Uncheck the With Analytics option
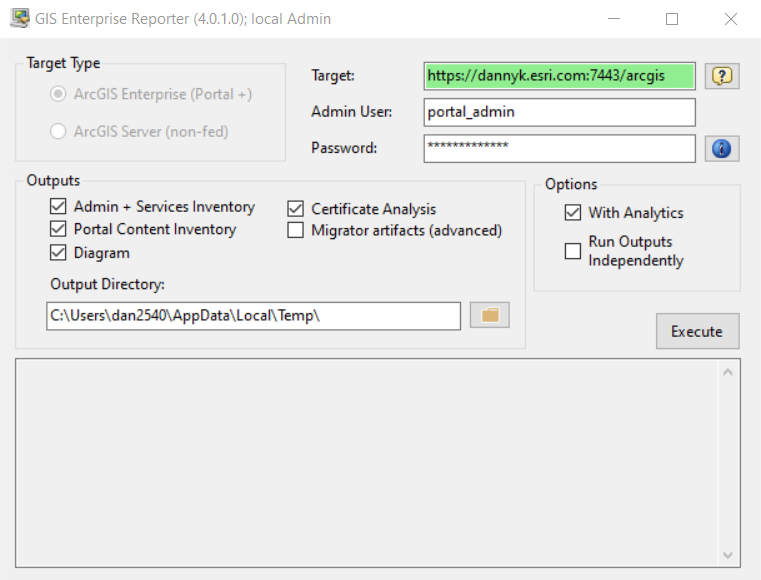Screen dimensions: 761x580 [572, 212]
